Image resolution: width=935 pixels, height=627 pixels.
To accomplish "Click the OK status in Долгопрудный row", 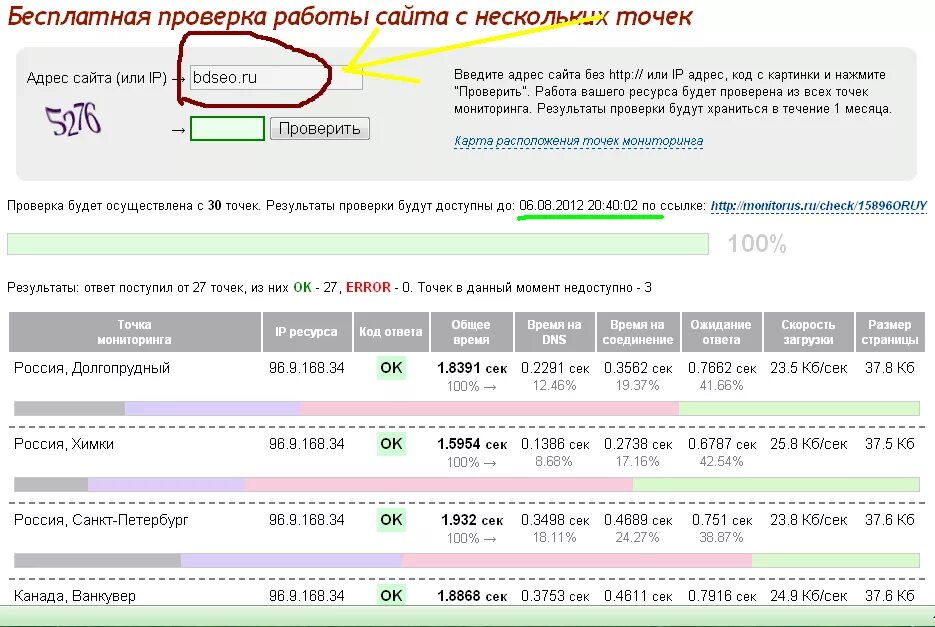I will click(x=391, y=368).
